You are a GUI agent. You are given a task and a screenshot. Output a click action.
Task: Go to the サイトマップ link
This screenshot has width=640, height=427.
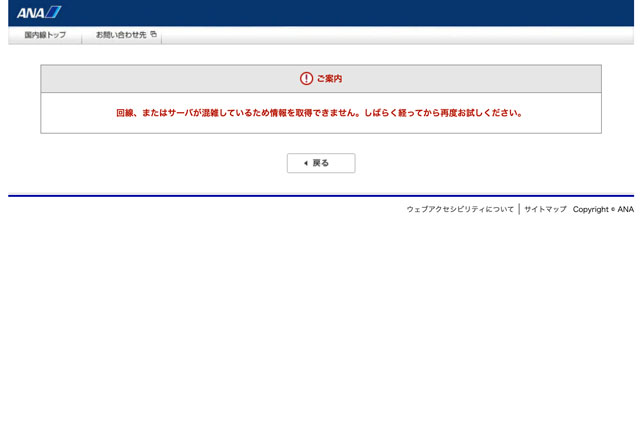point(545,209)
